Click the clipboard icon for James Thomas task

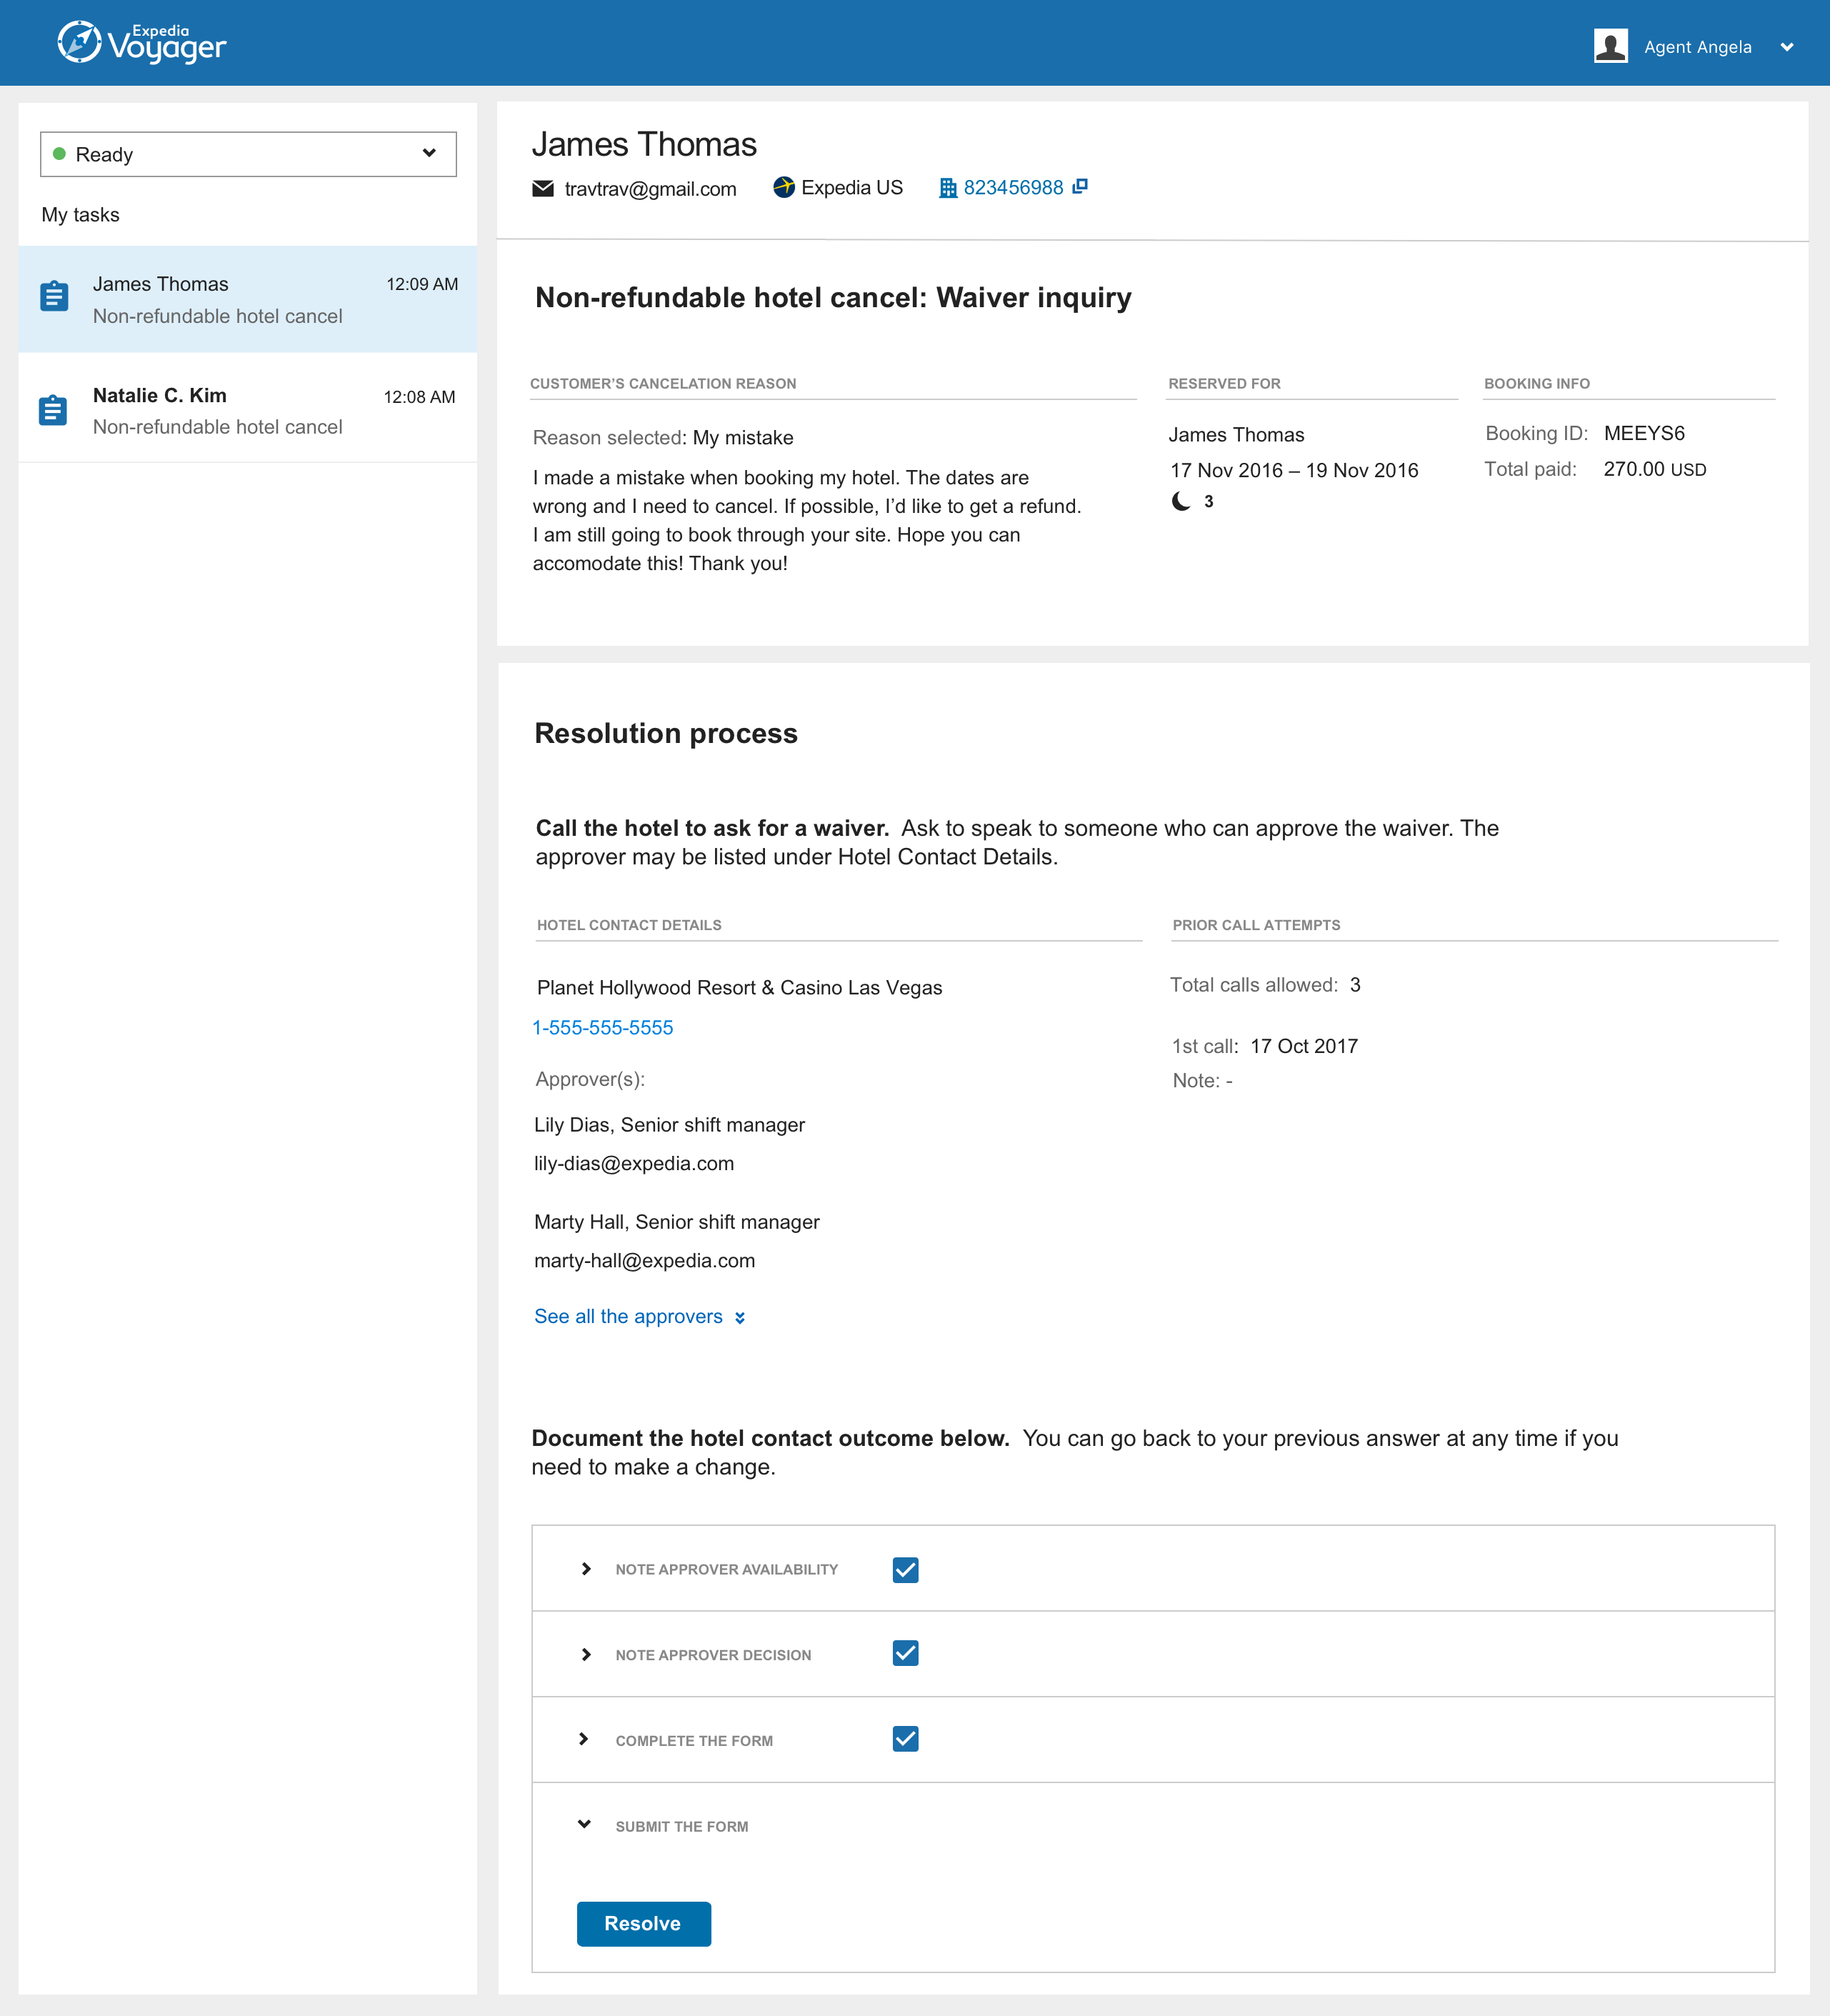54,297
